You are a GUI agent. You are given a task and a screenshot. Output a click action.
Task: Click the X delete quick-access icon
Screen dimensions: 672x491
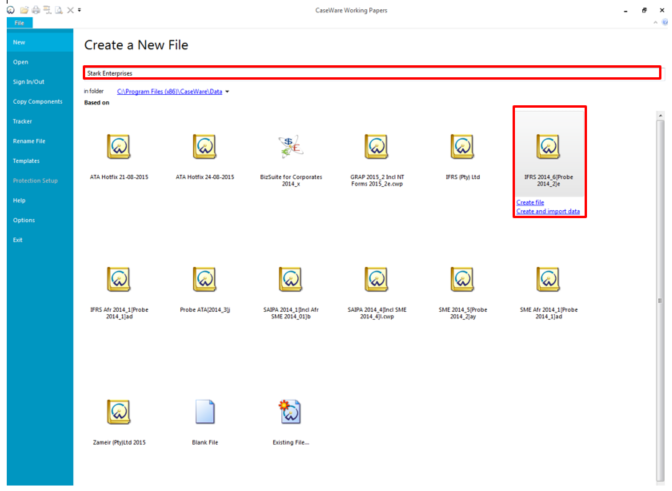(x=70, y=10)
